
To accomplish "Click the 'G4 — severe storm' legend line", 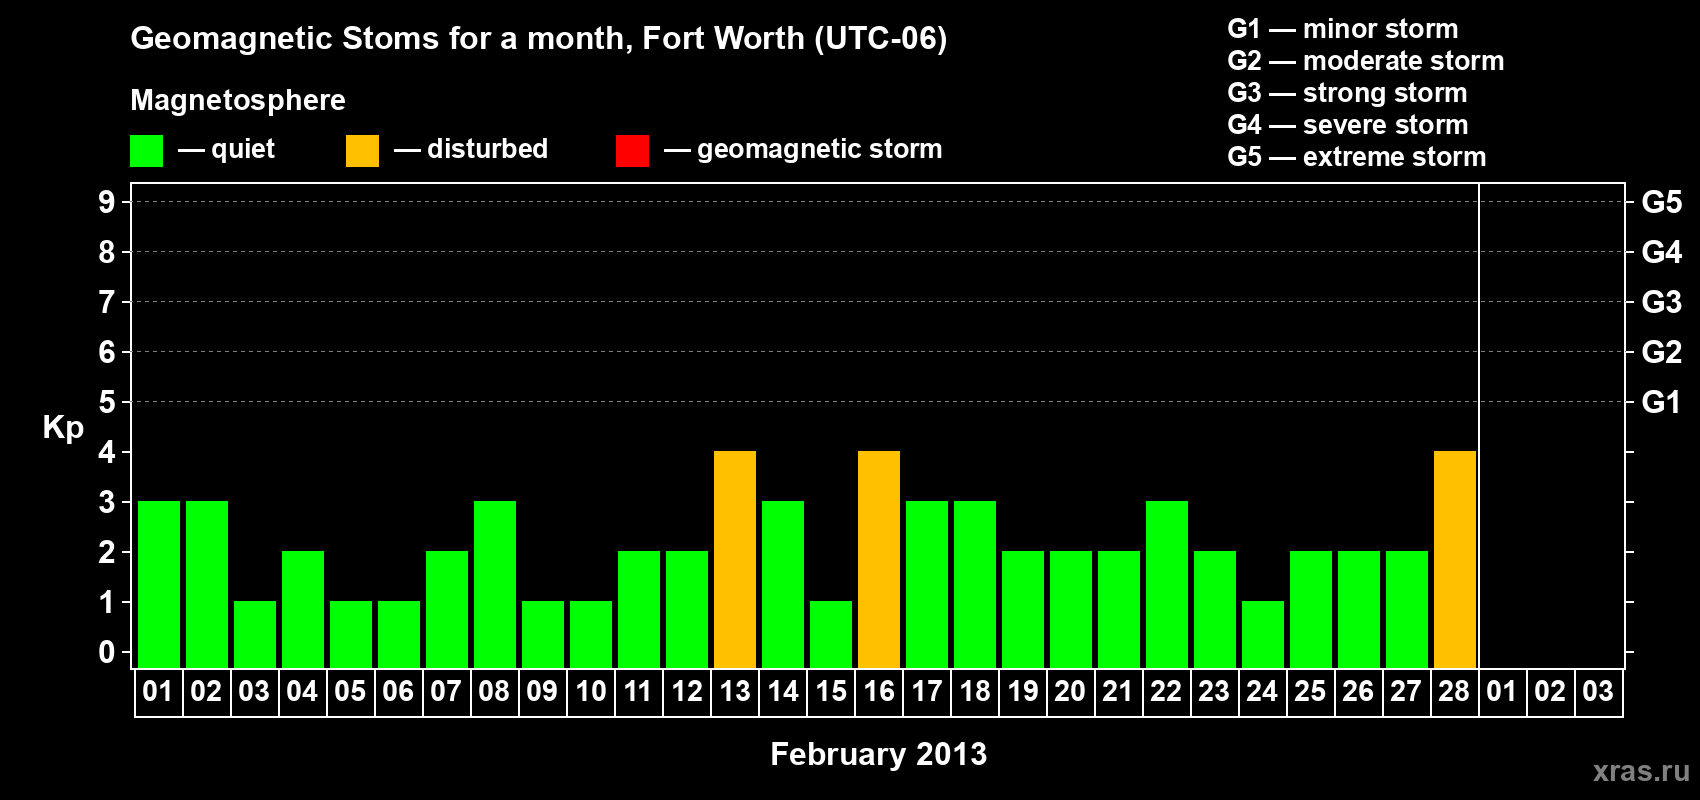I will pyautogui.click(x=1348, y=125).
